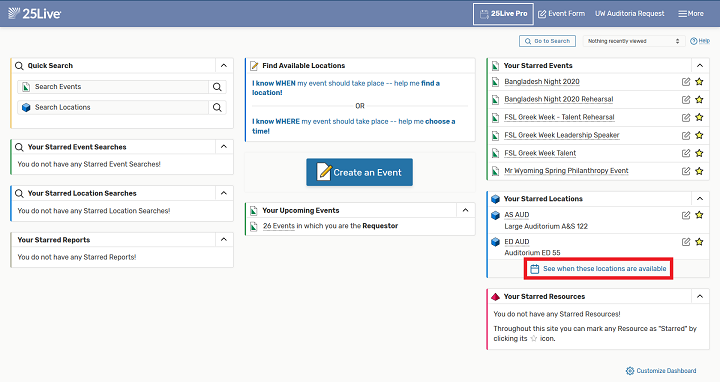The width and height of the screenshot is (720, 382).
Task: Click magnifier button beside Search Locations
Action: (217, 107)
